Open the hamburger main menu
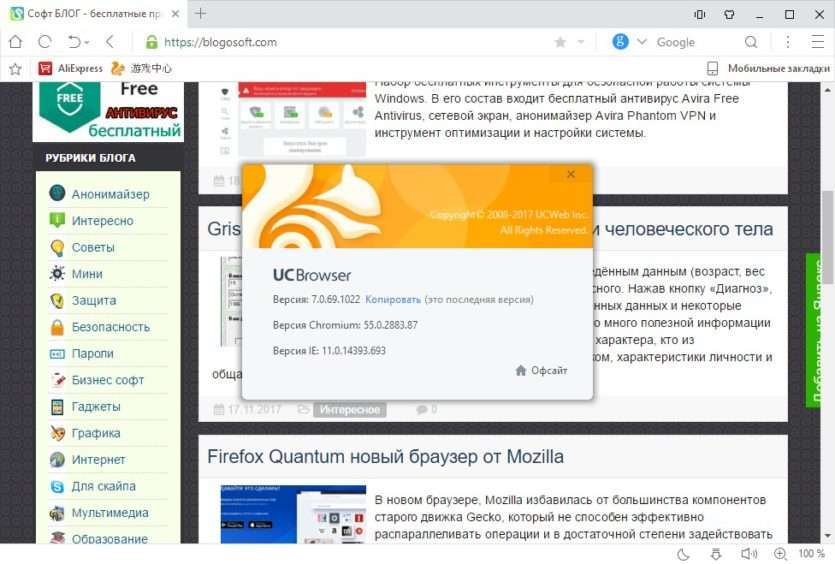This screenshot has height=564, width=835. [x=817, y=42]
